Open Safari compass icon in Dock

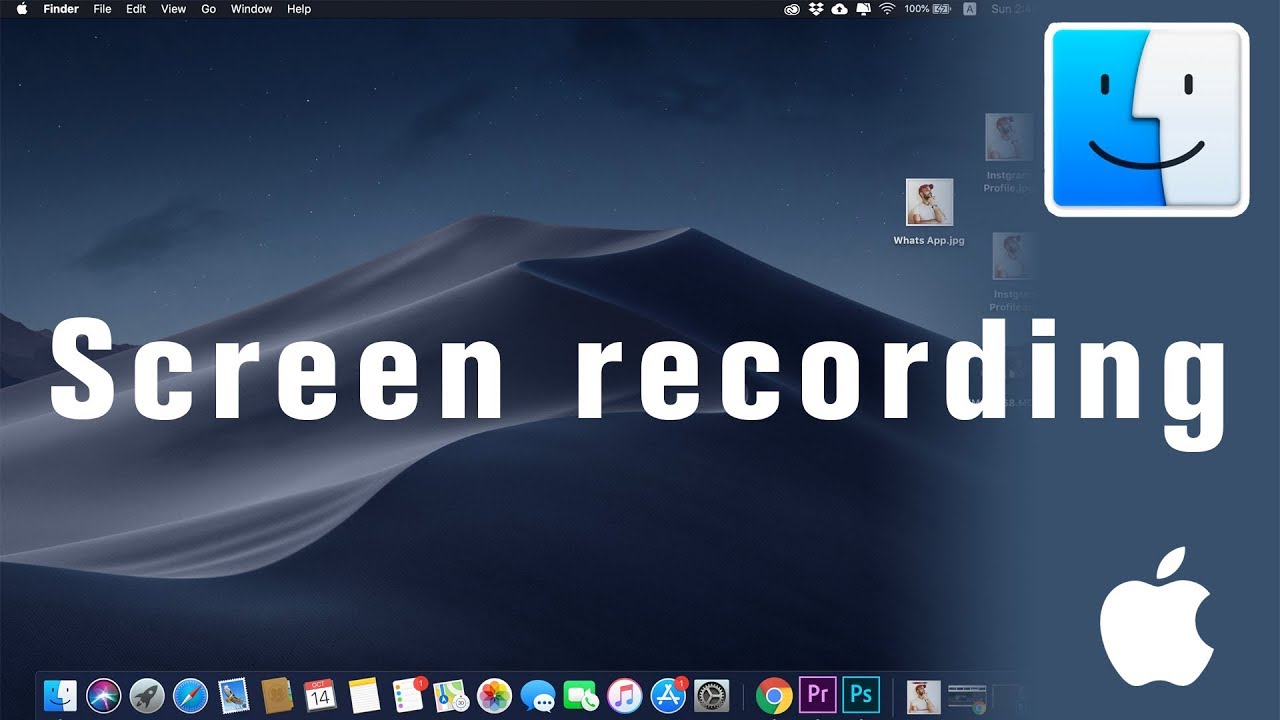pyautogui.click(x=190, y=694)
